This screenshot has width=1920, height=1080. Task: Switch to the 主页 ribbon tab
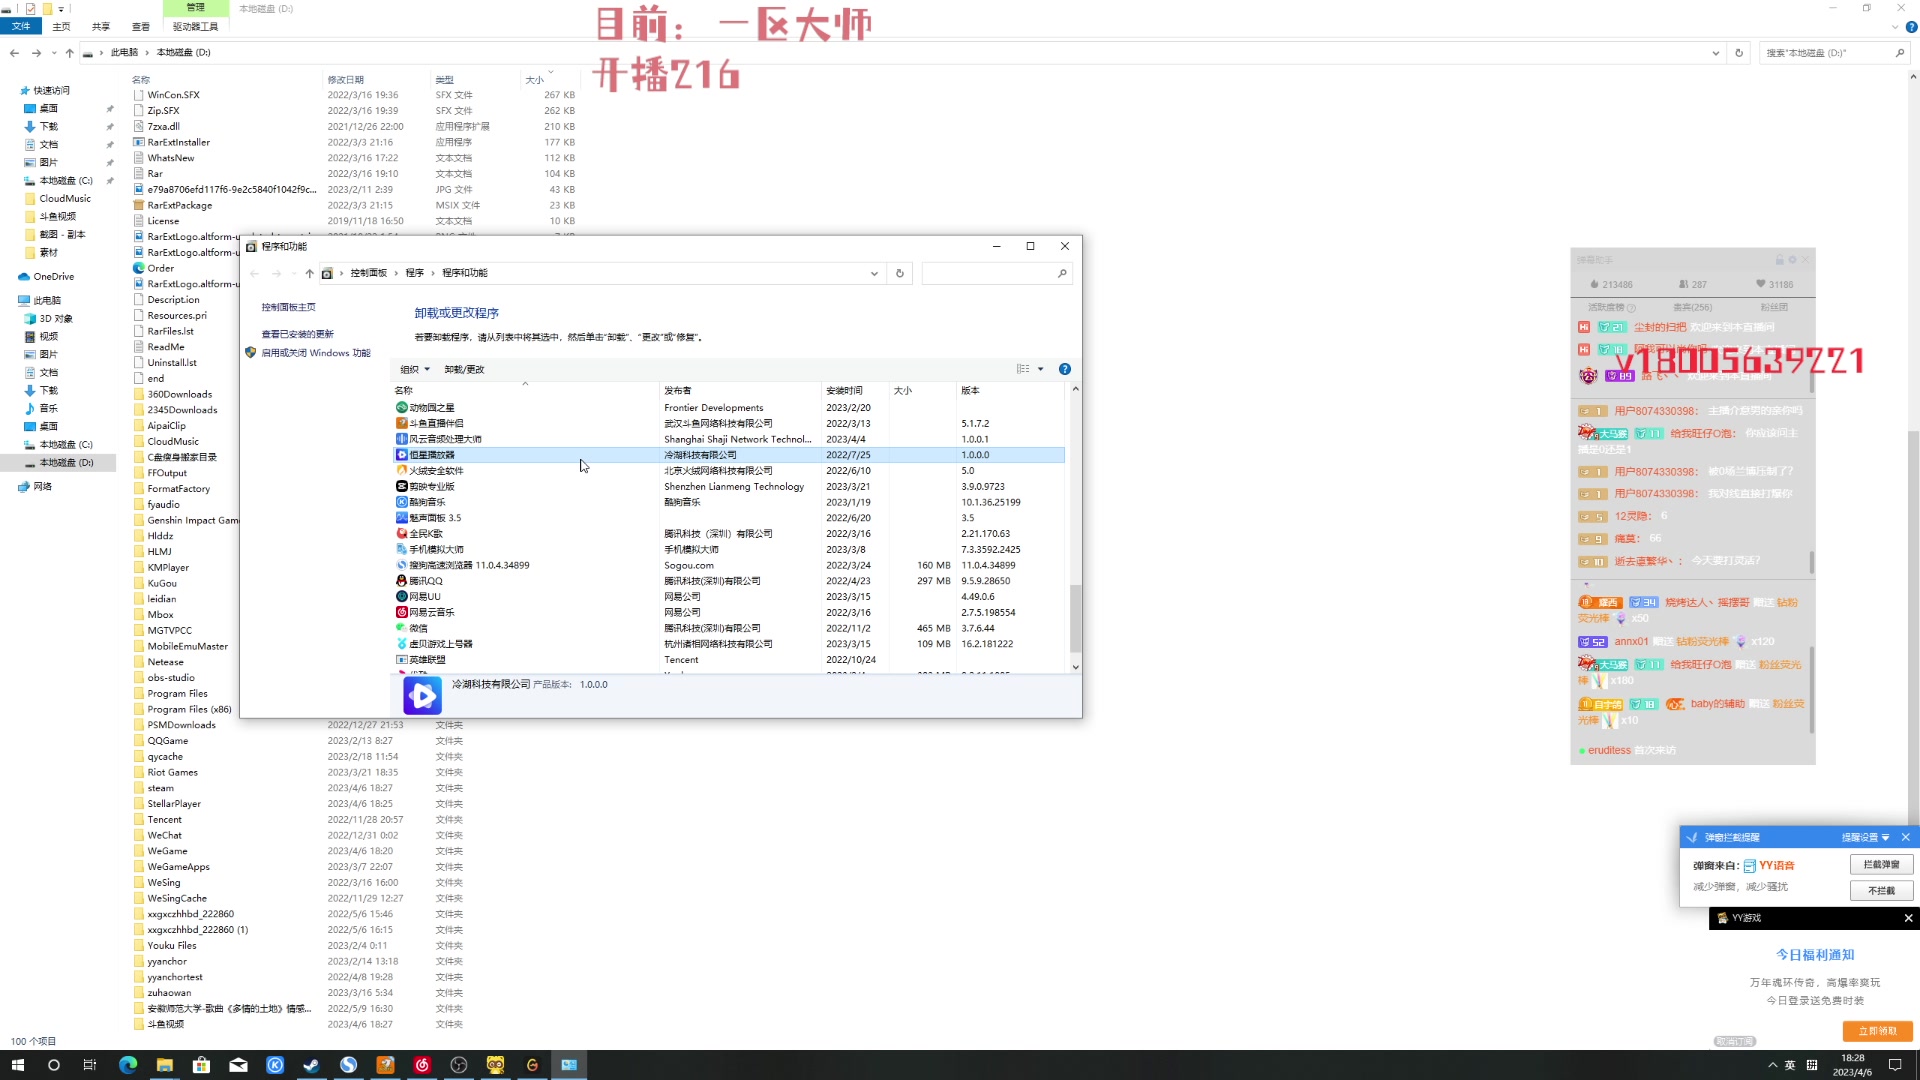coord(61,27)
